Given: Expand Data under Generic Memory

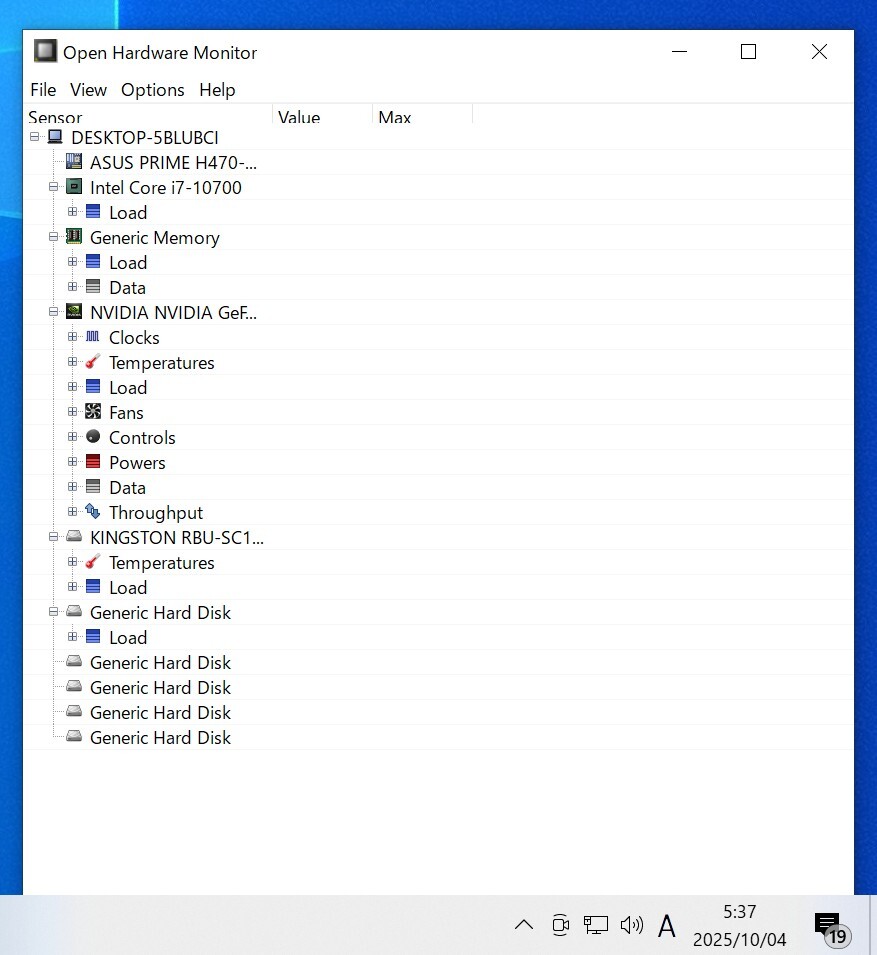Looking at the screenshot, I should (x=72, y=286).
